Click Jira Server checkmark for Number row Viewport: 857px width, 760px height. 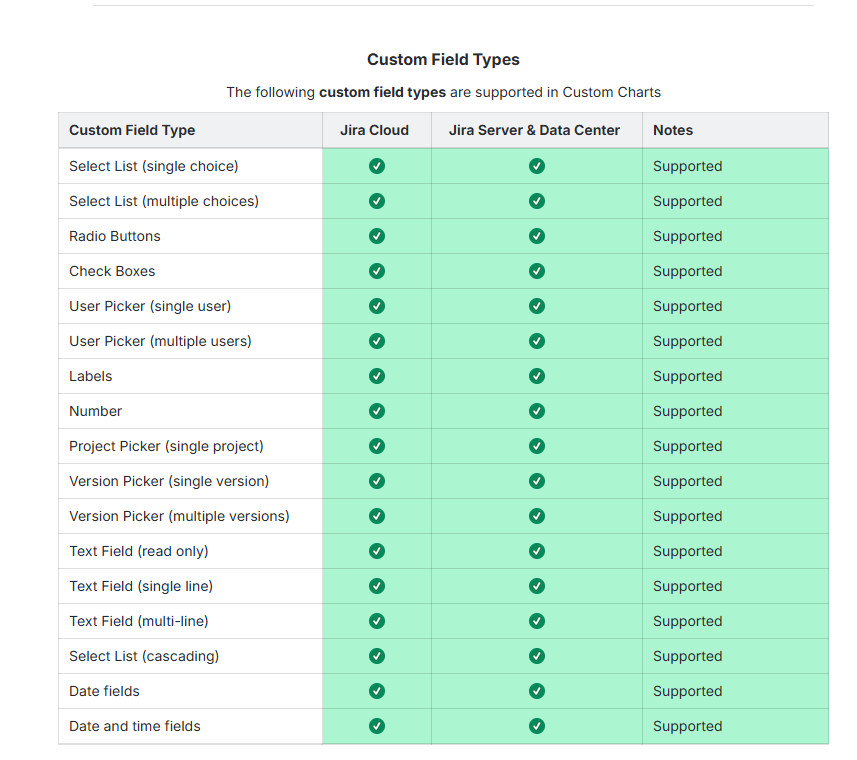[537, 411]
